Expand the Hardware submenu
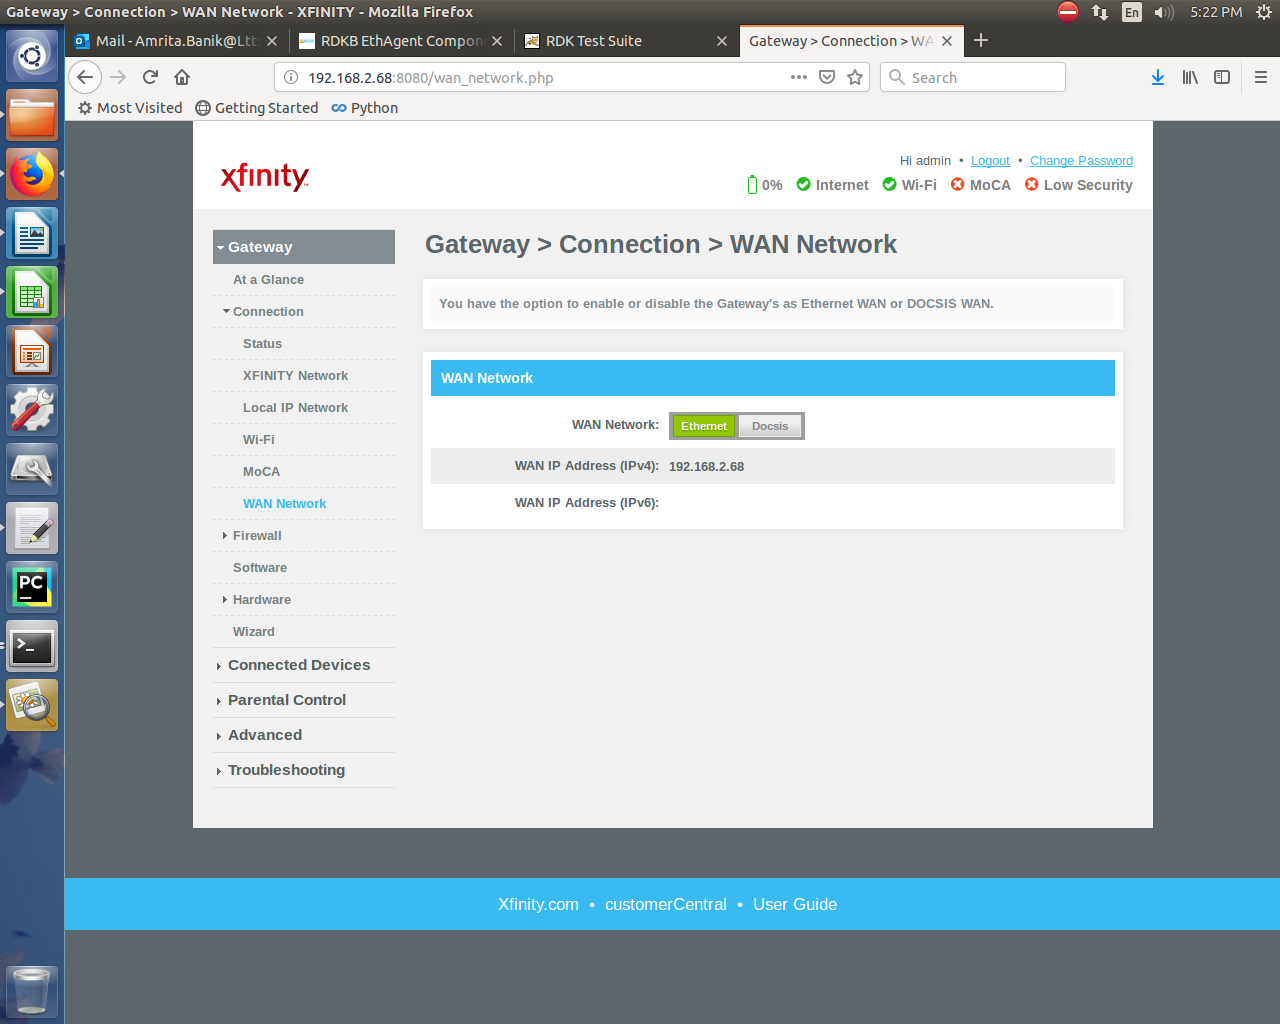This screenshot has height=1024, width=1280. [261, 600]
